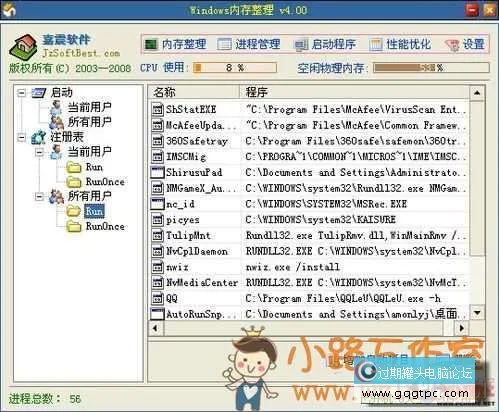Click the horizontal scroll left arrow
The image size is (499, 412).
(155, 328)
